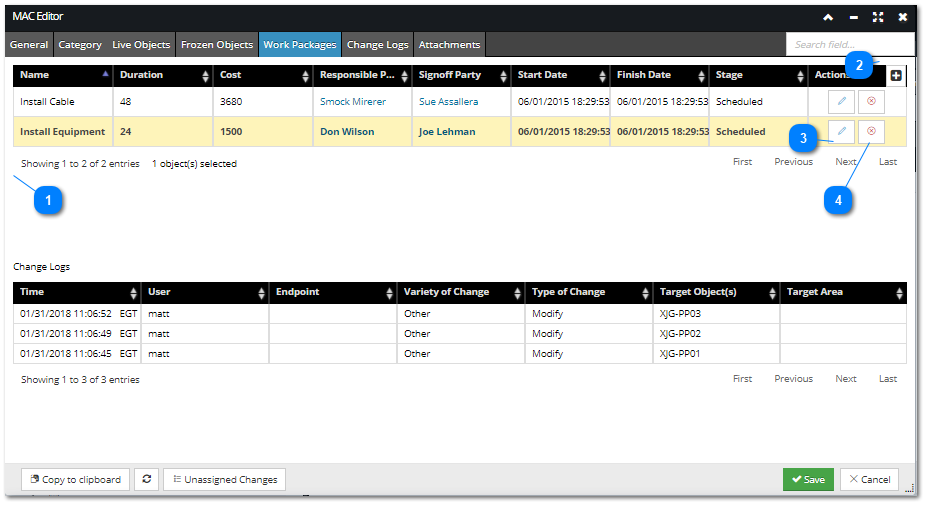Sort work packages by Duration
926x505 pixels.
click(x=163, y=75)
